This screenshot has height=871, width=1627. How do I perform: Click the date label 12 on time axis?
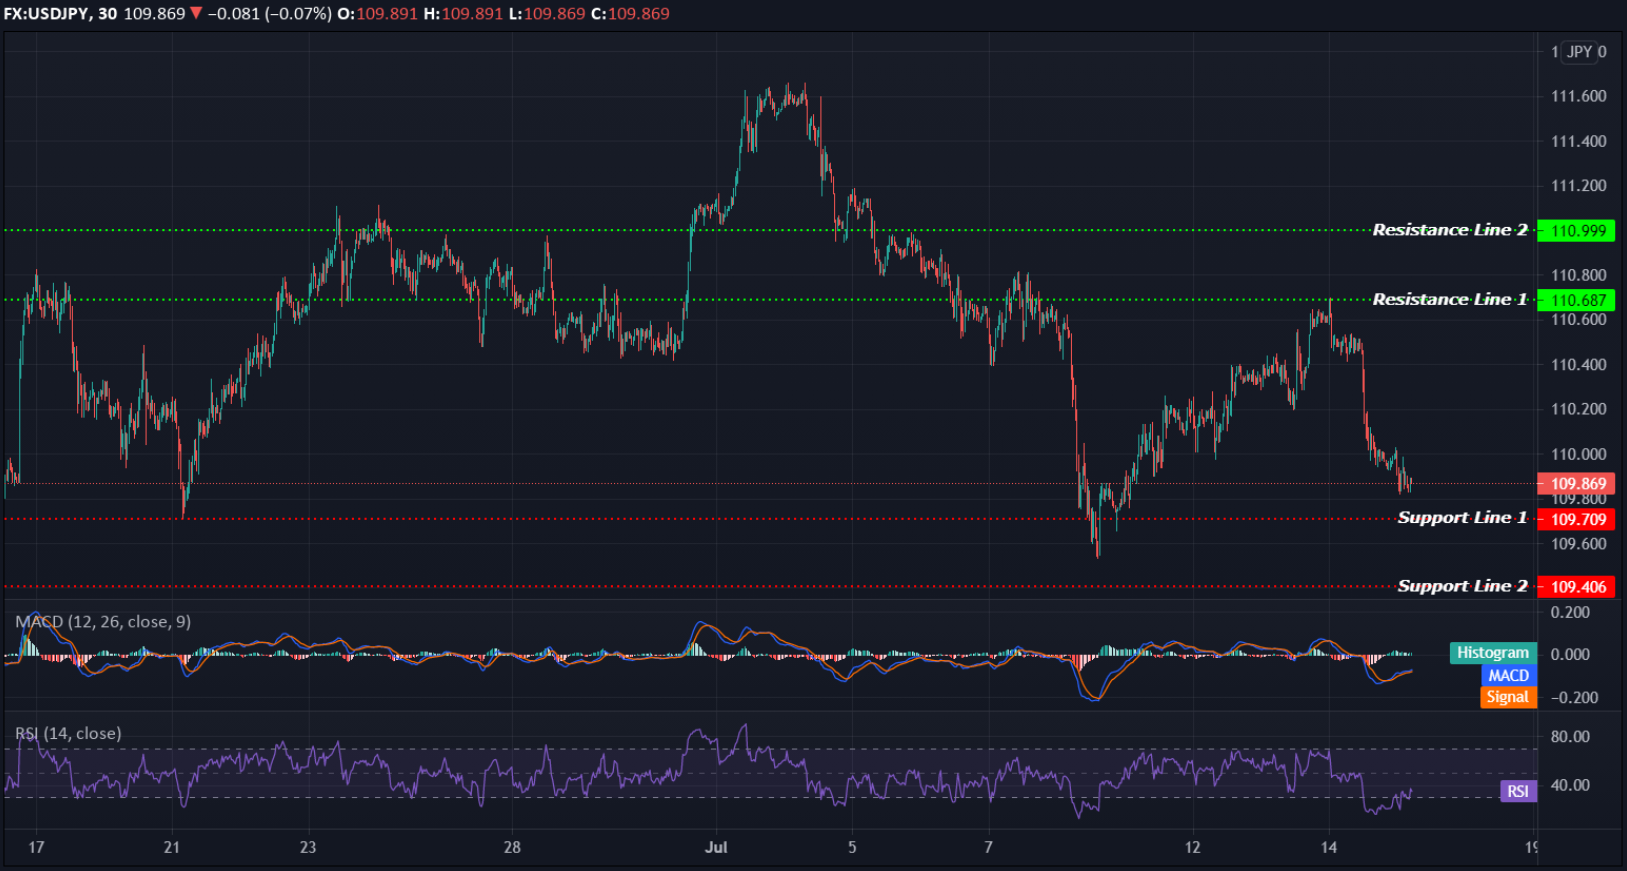(1192, 847)
